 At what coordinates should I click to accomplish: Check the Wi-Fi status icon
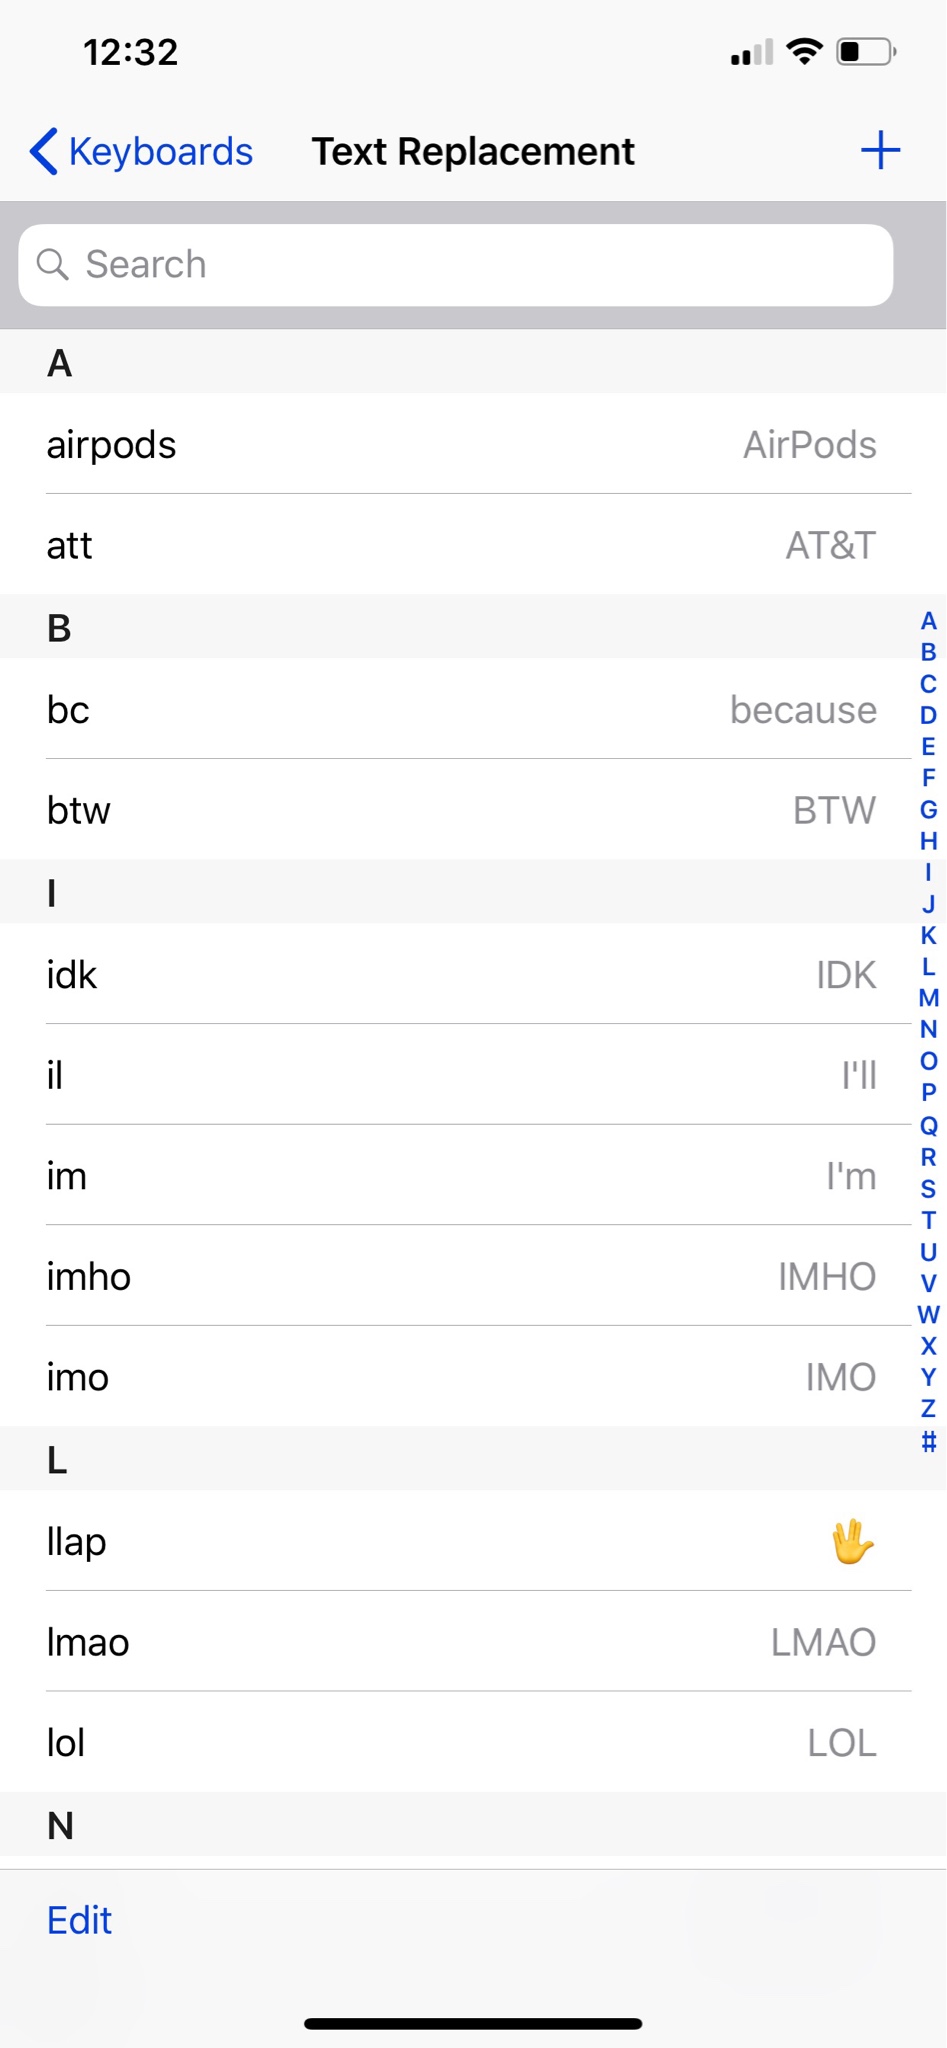[804, 51]
